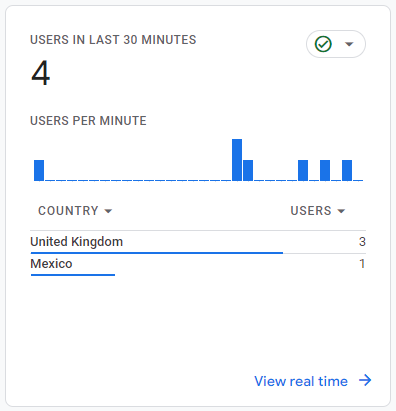
Task: Click the first bar on the chart's left
Action: click(x=39, y=170)
